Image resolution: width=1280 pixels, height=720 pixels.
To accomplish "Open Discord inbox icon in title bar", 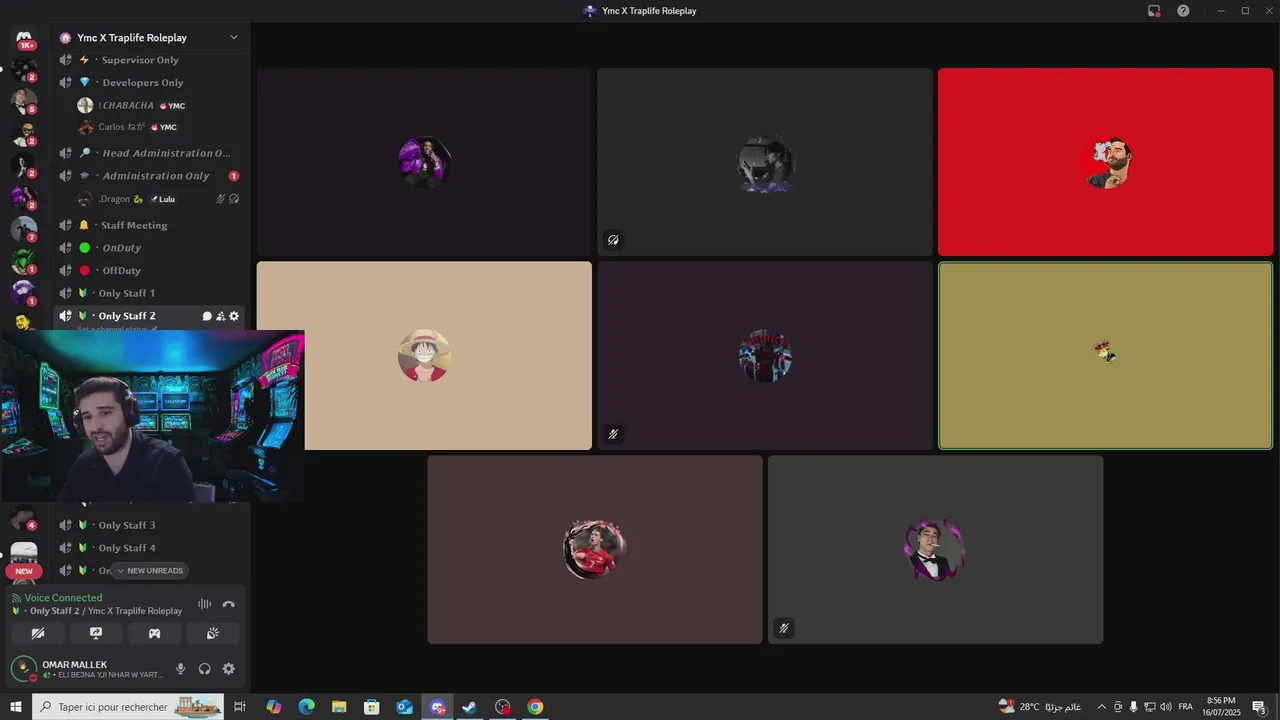I will pos(1154,11).
